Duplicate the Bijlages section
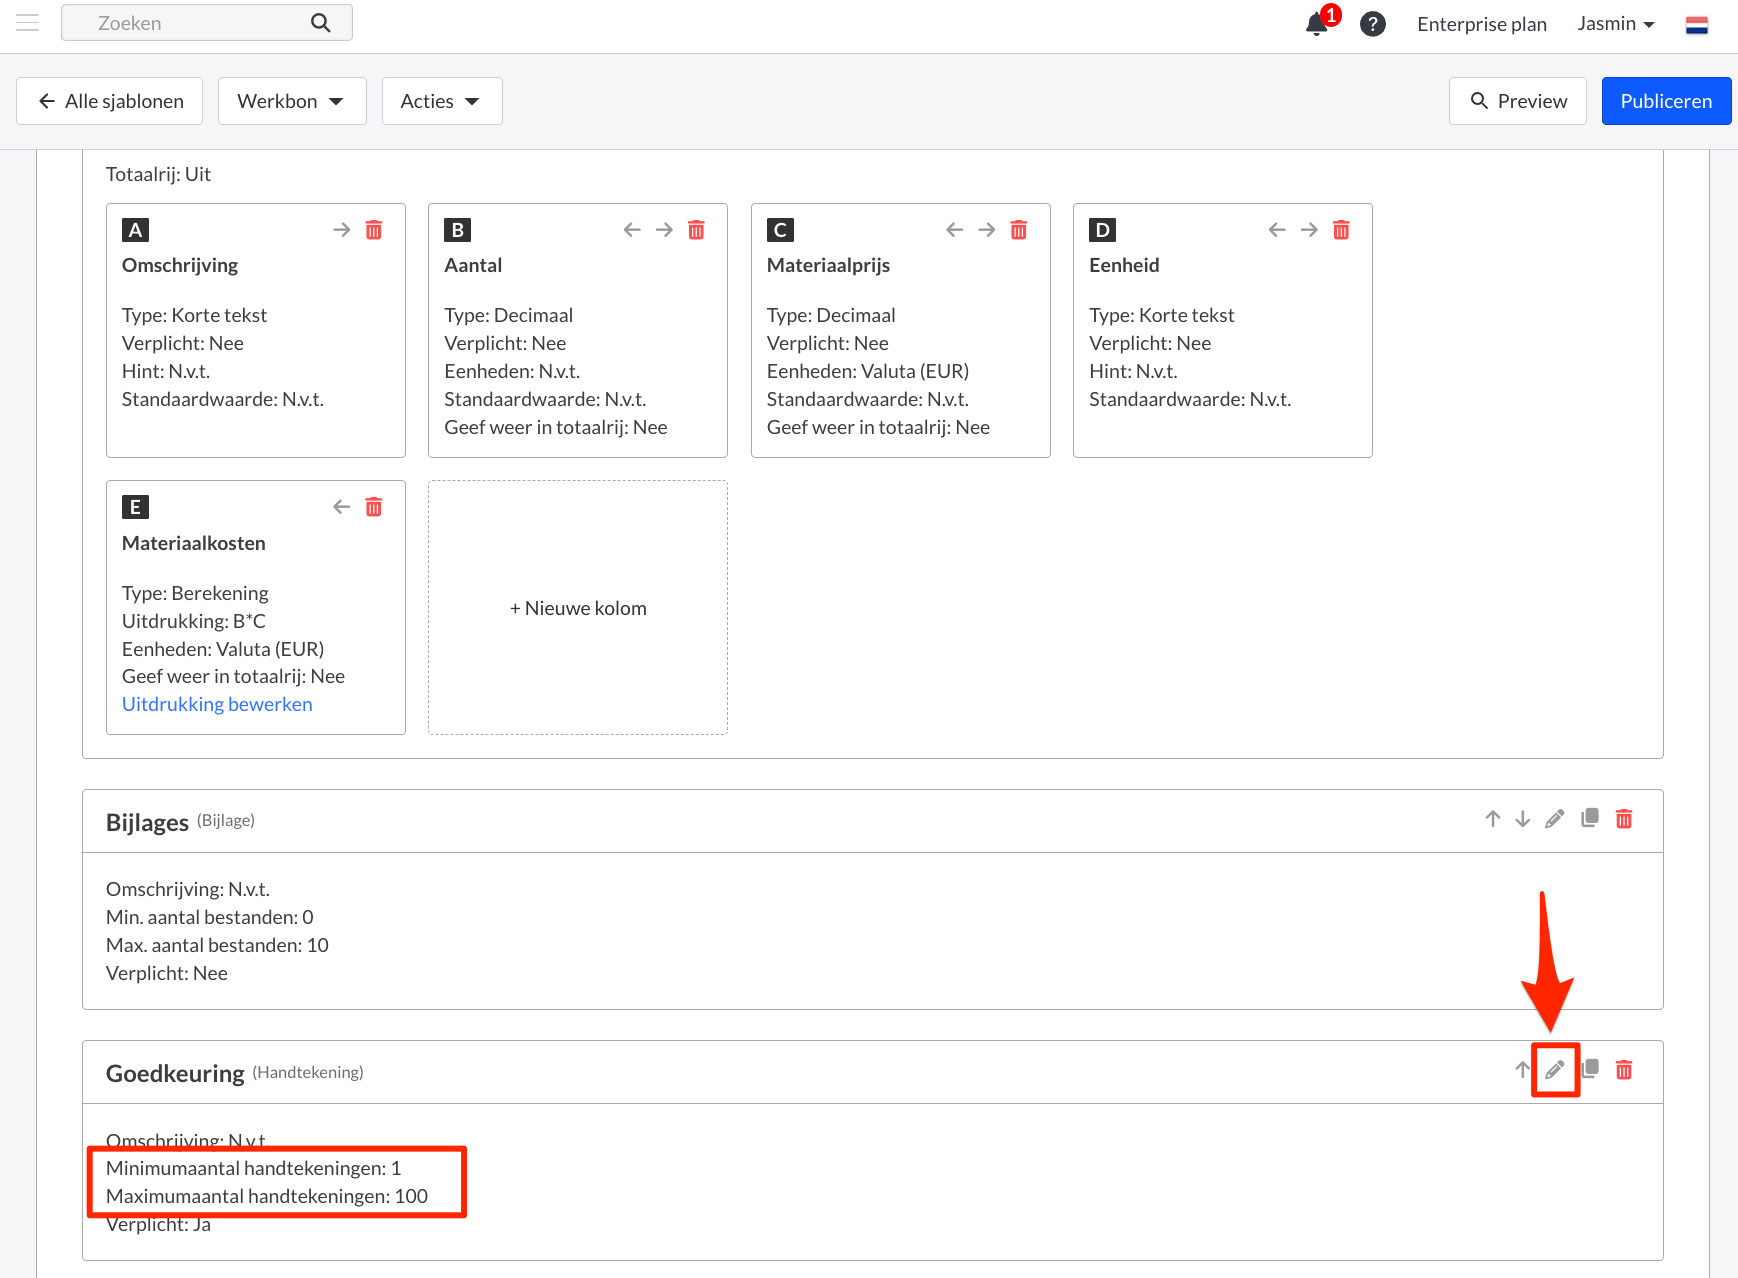 coord(1590,818)
